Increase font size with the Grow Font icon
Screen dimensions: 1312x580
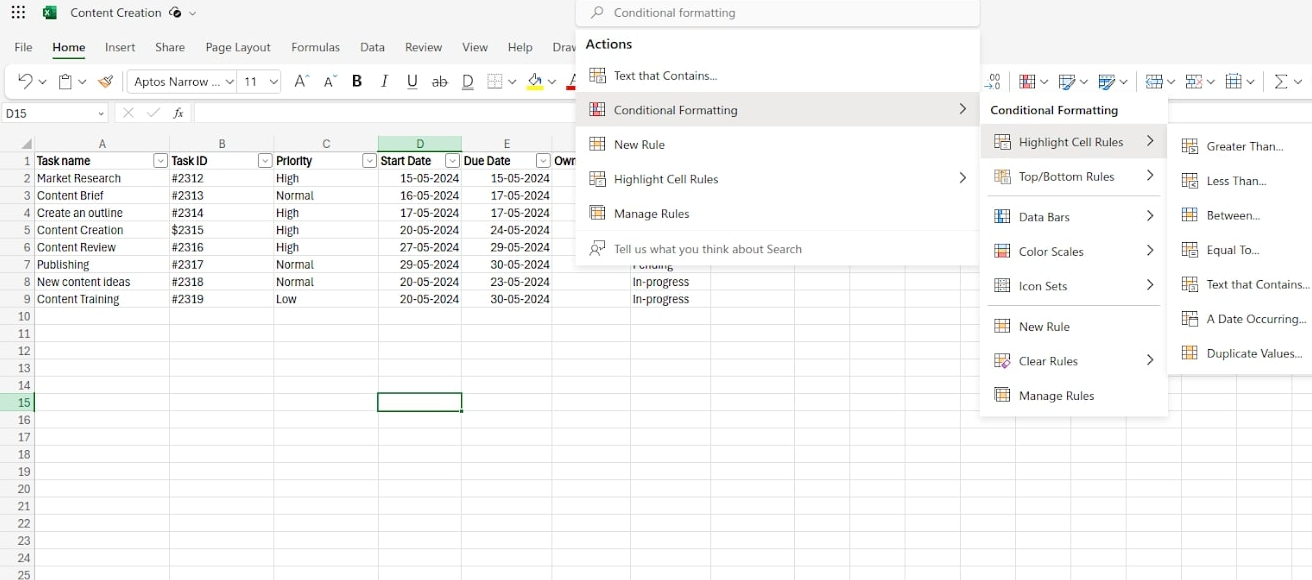click(x=301, y=81)
